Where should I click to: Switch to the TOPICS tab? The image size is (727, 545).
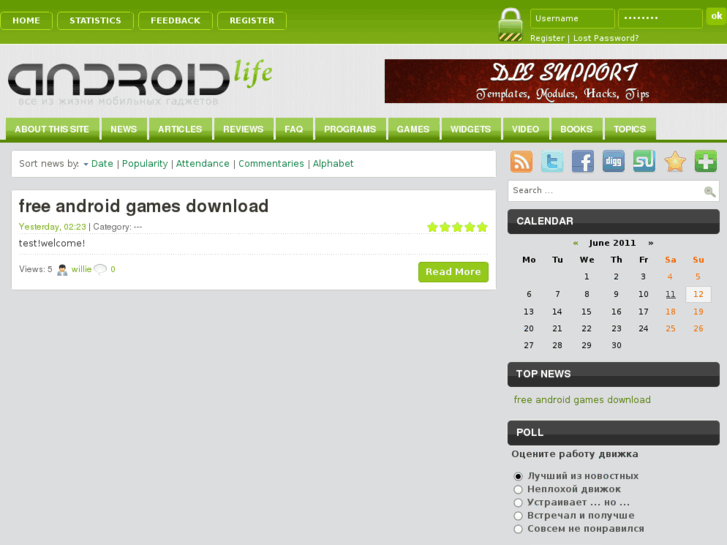(x=630, y=129)
